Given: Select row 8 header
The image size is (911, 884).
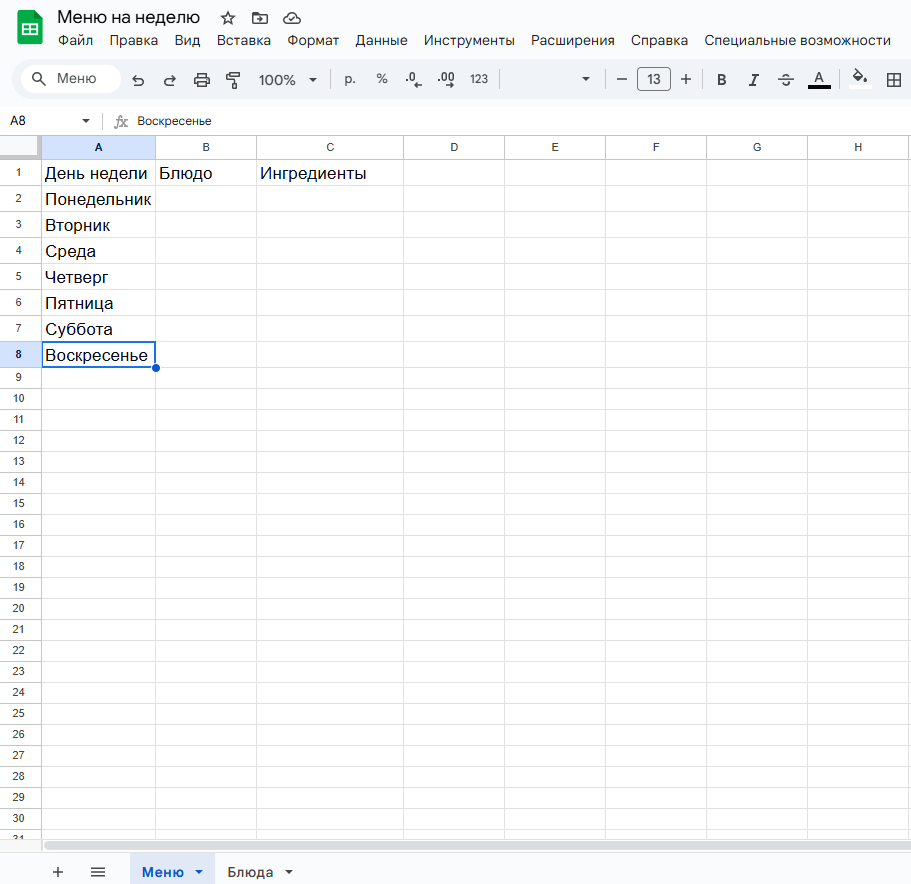Looking at the screenshot, I should pyautogui.click(x=20, y=354).
